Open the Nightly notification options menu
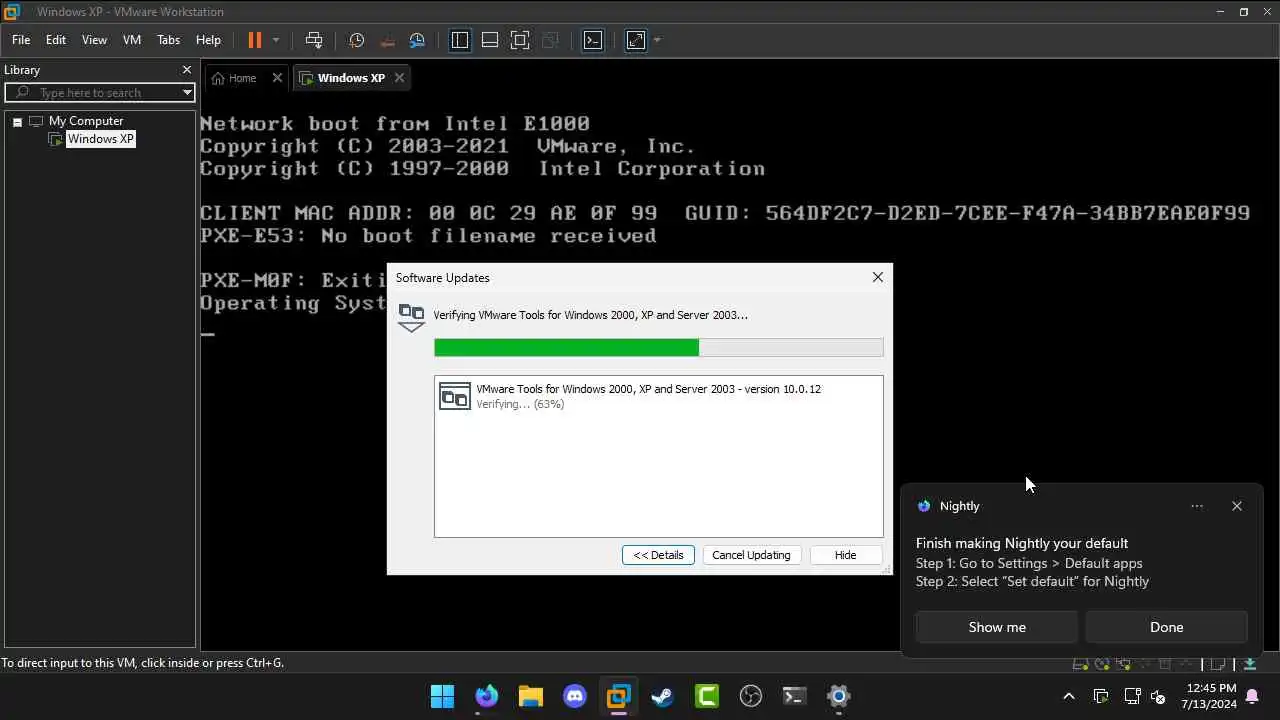Screen dimensions: 1280x720 [x=1197, y=506]
